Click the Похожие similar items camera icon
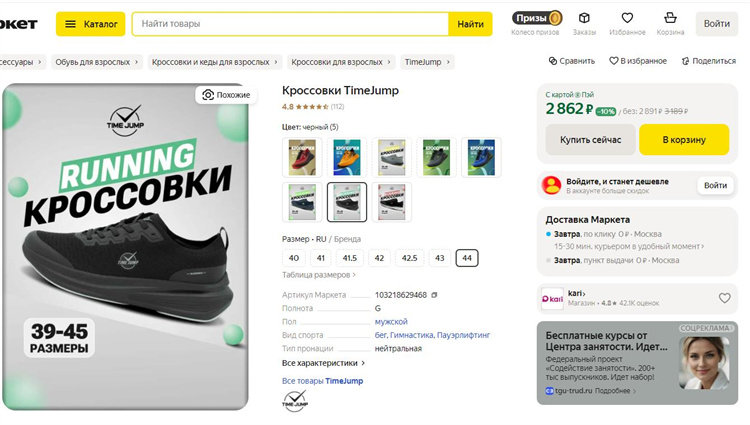The image size is (750, 425). (x=208, y=95)
